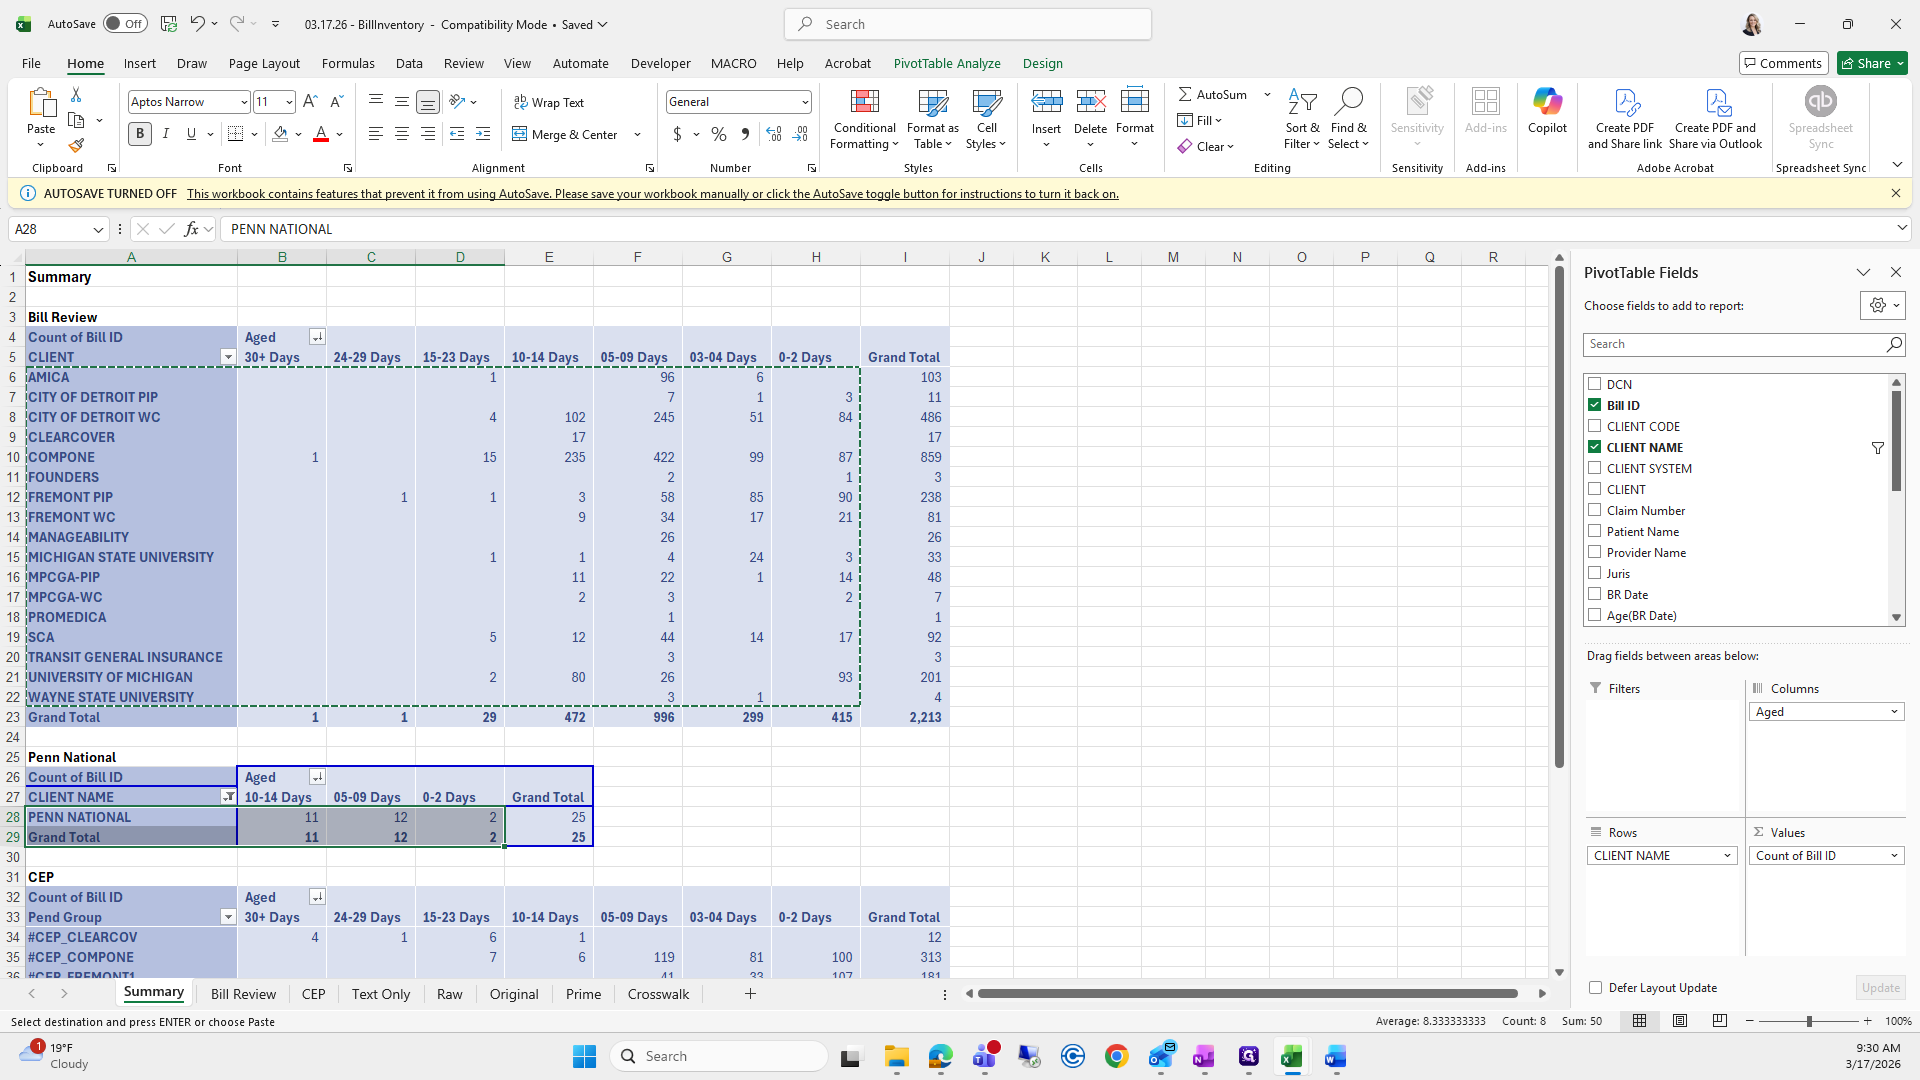Open the CLIENT NAME rows field dropdown
1920x1080 pixels.
tap(1727, 856)
